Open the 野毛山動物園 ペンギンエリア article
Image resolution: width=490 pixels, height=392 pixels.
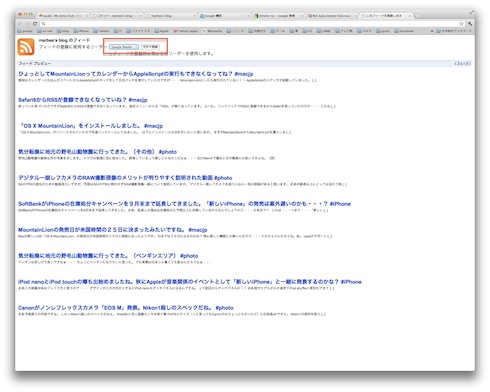[108, 256]
